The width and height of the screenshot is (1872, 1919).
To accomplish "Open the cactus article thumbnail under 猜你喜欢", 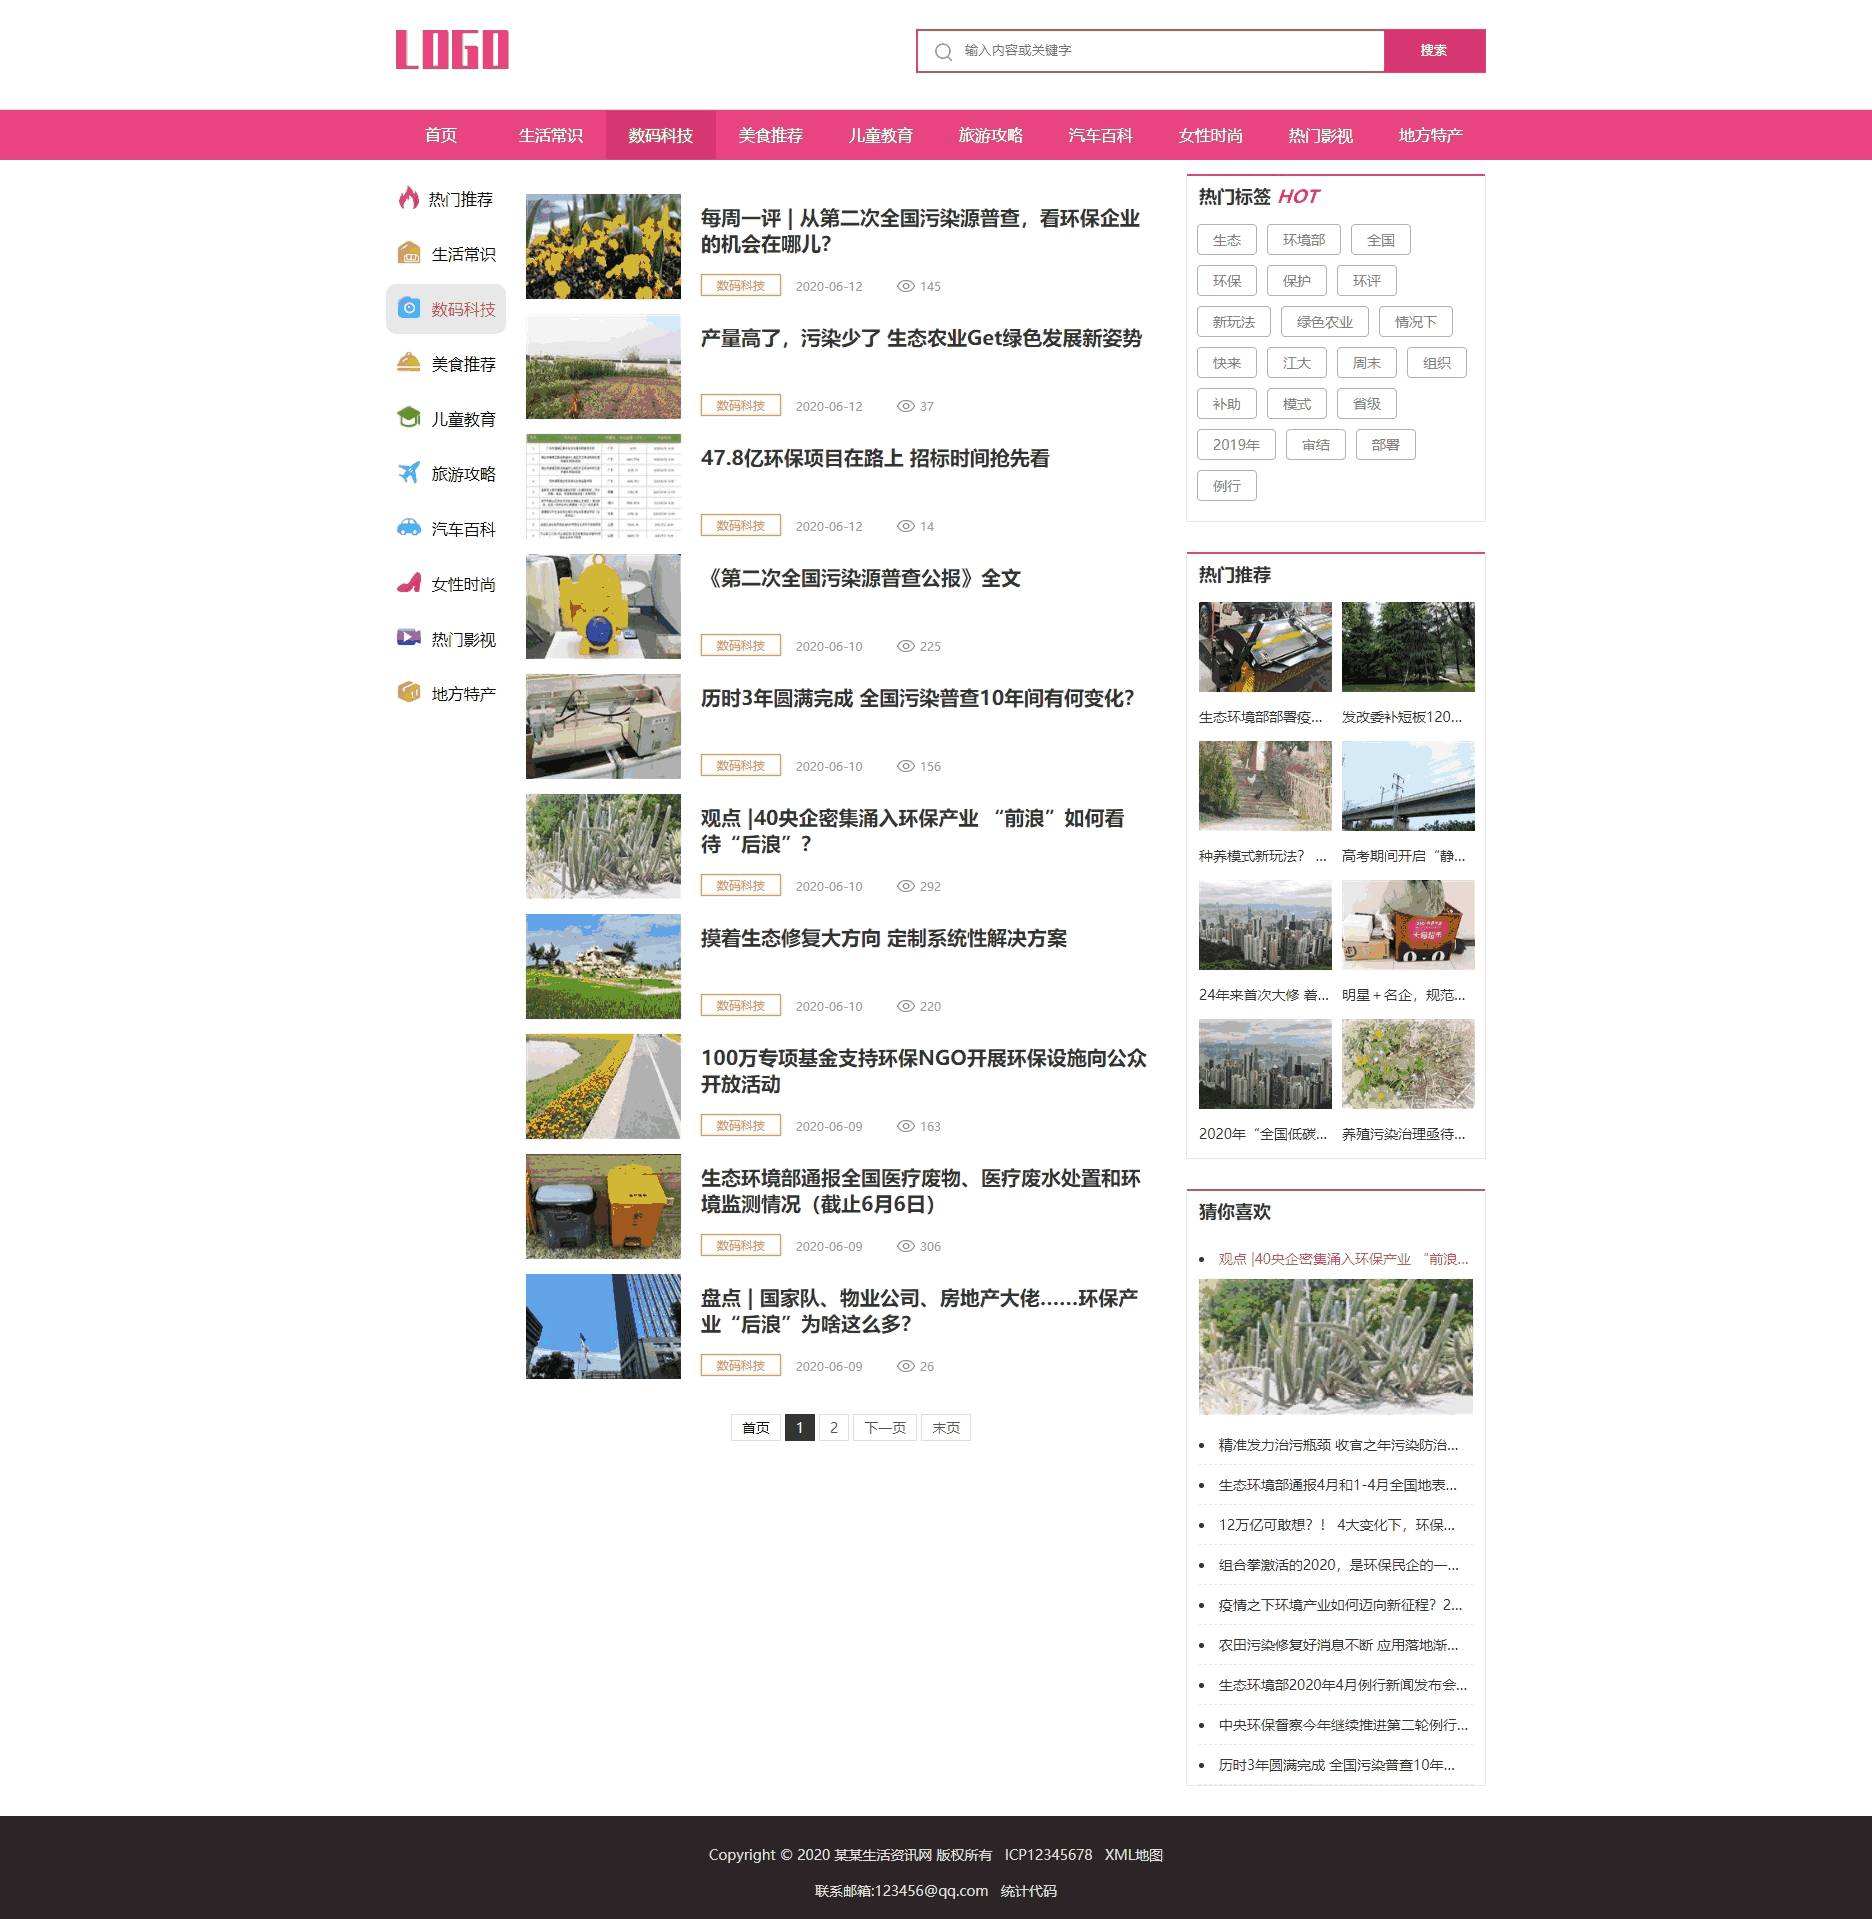I will 1335,1347.
